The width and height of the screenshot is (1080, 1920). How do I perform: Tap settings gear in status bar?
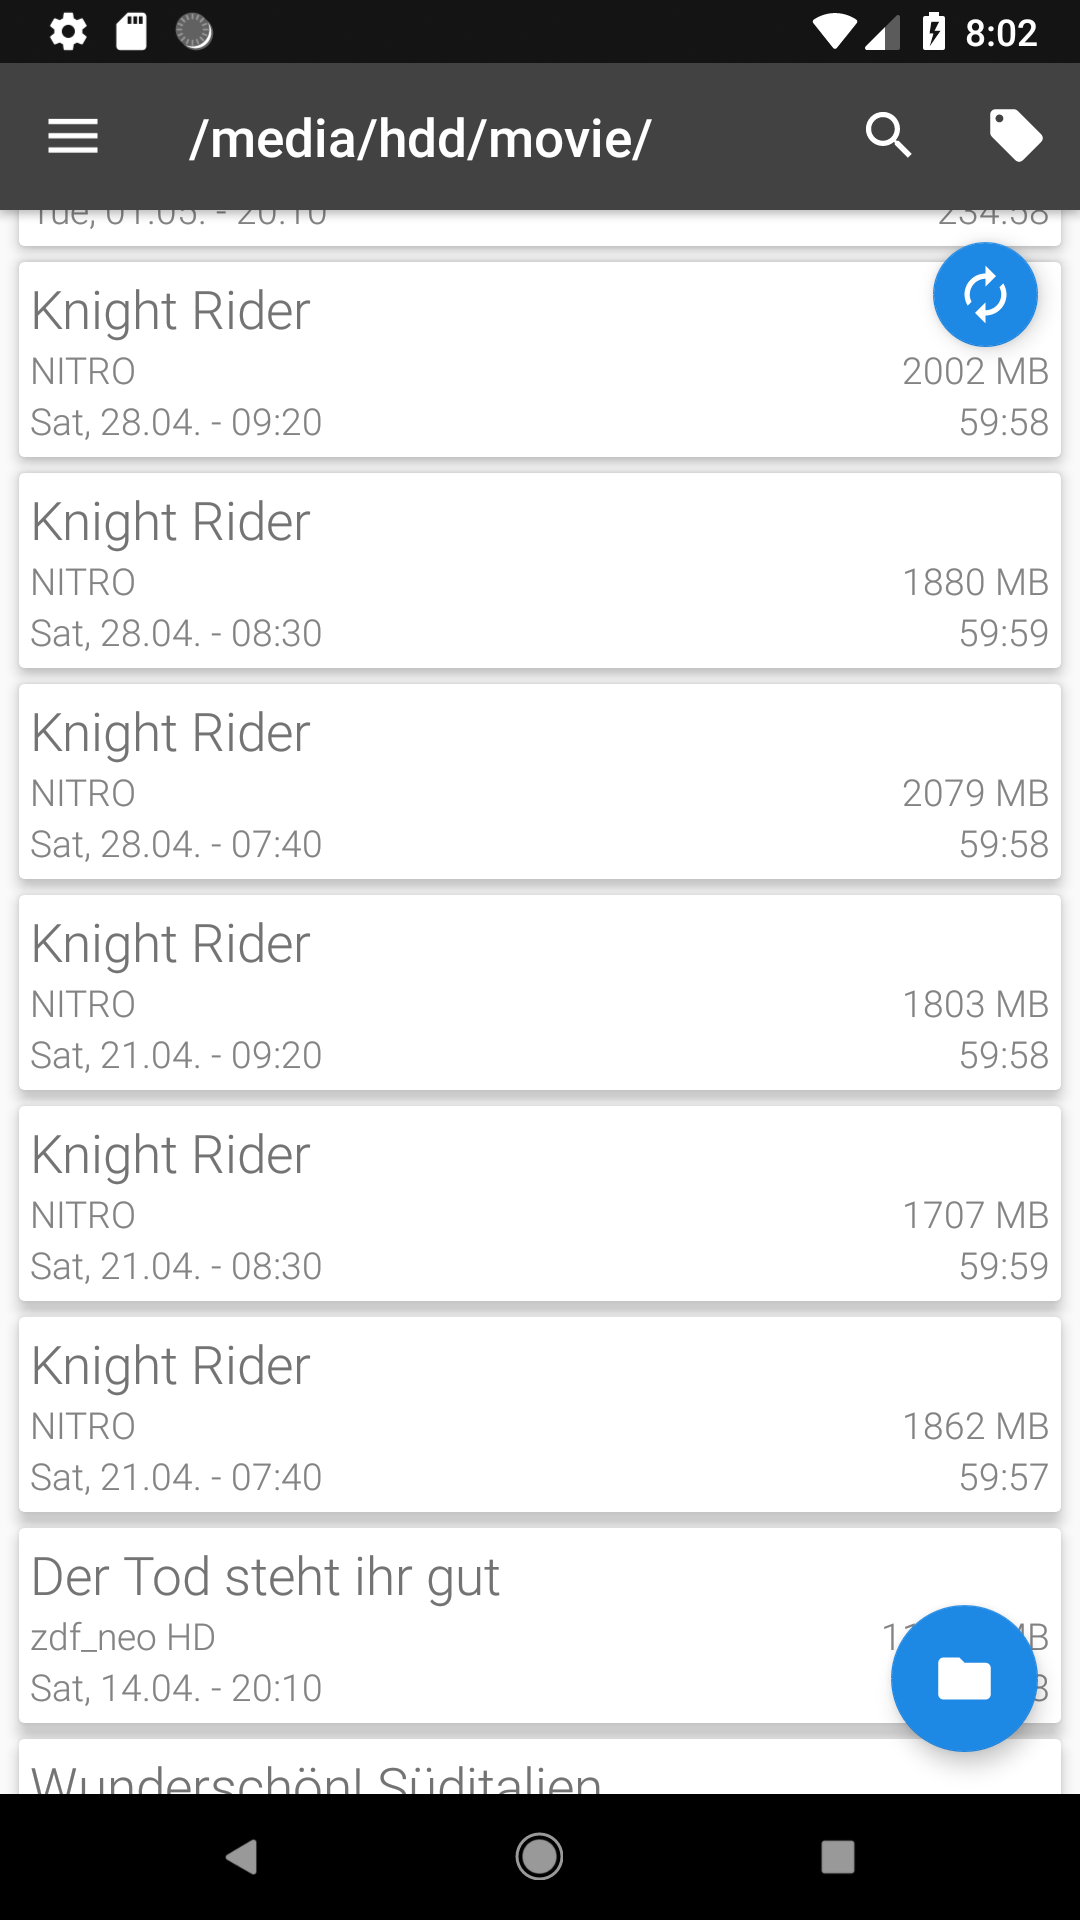(x=68, y=32)
